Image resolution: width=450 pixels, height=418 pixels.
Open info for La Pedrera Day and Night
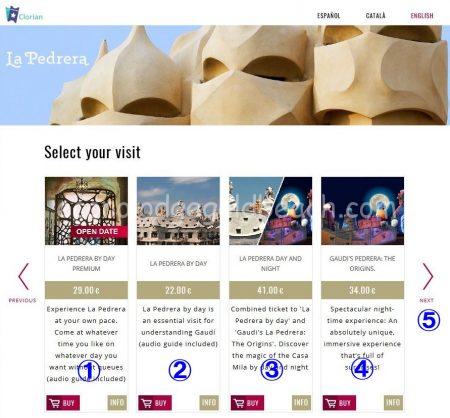click(301, 403)
